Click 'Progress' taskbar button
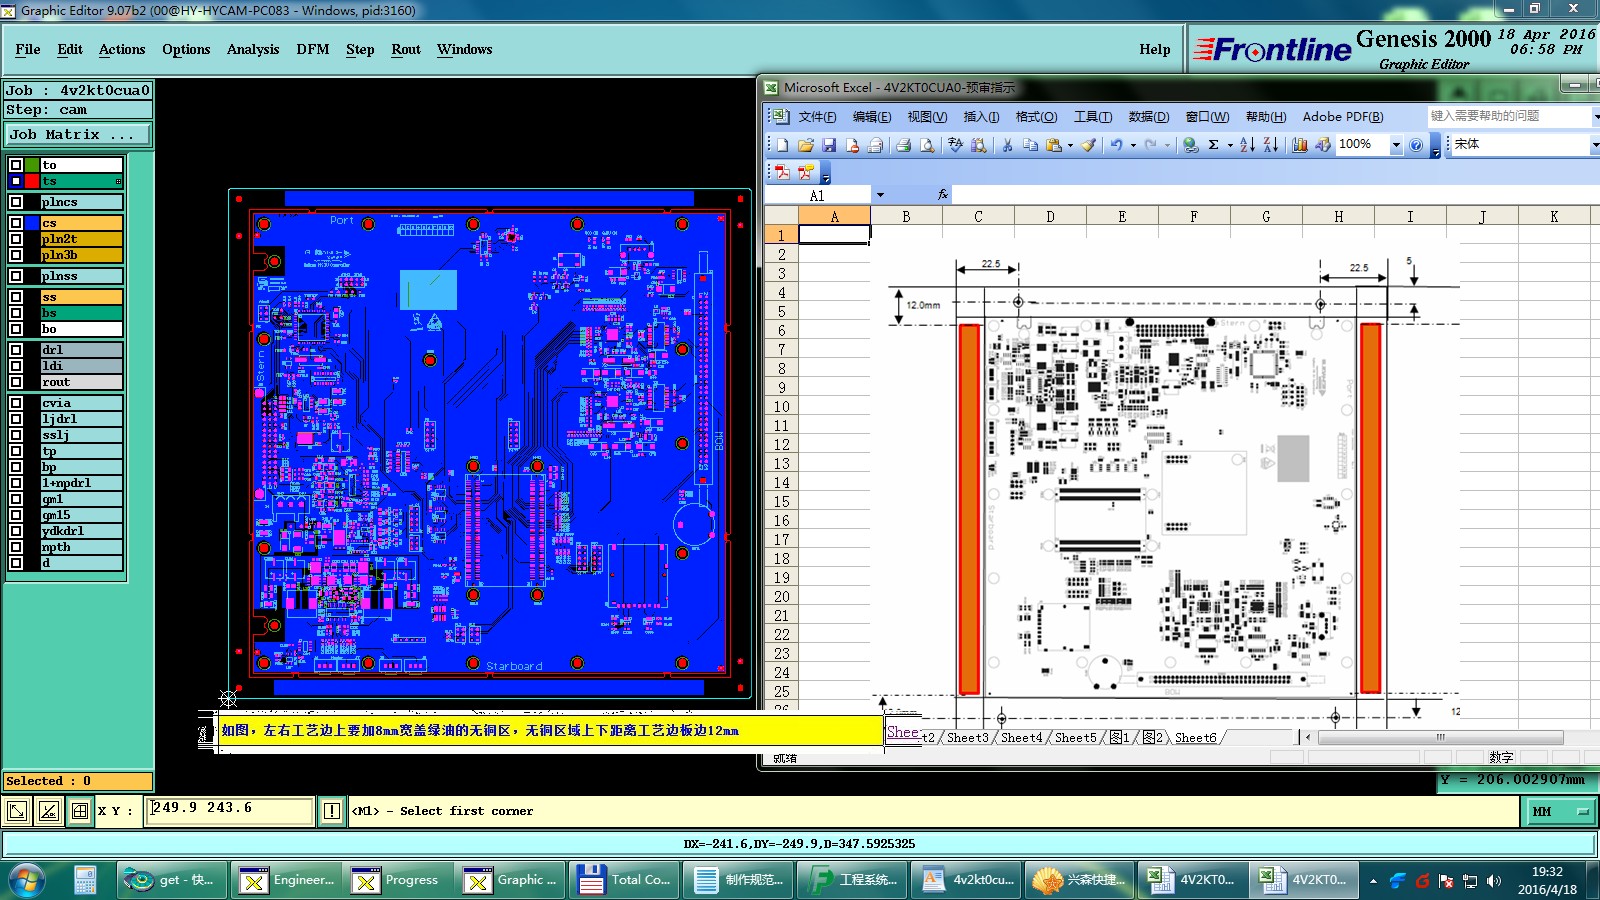 [x=398, y=880]
